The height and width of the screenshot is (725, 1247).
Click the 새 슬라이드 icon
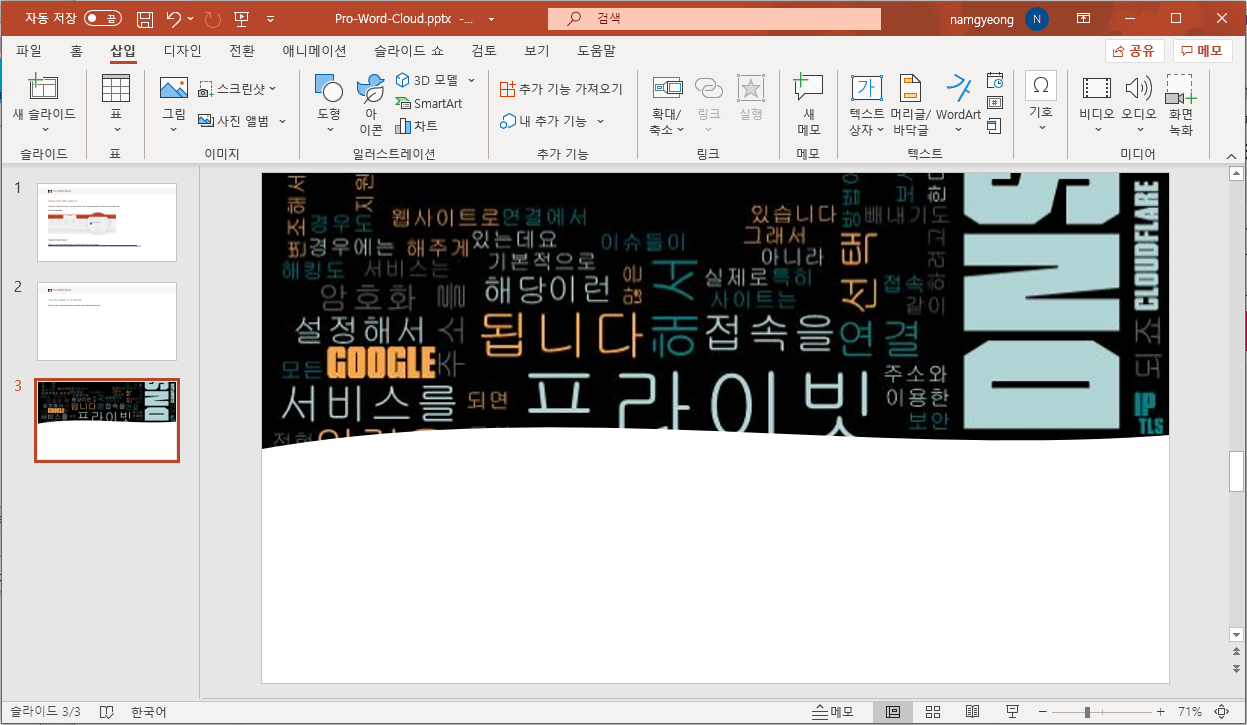pyautogui.click(x=44, y=88)
